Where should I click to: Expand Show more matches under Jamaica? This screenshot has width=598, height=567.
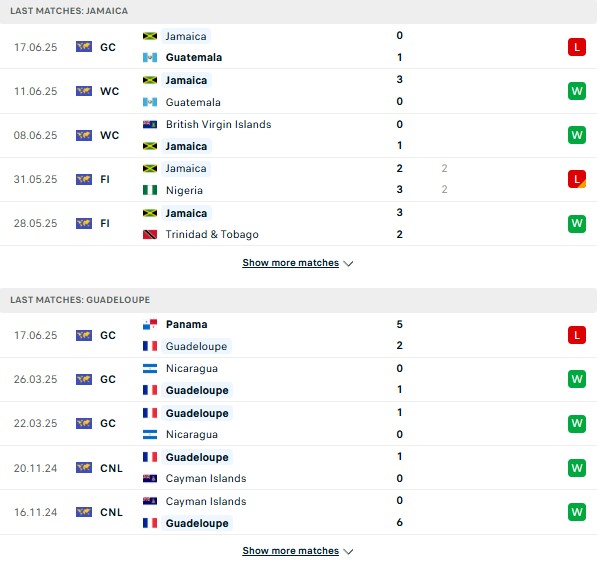point(291,263)
